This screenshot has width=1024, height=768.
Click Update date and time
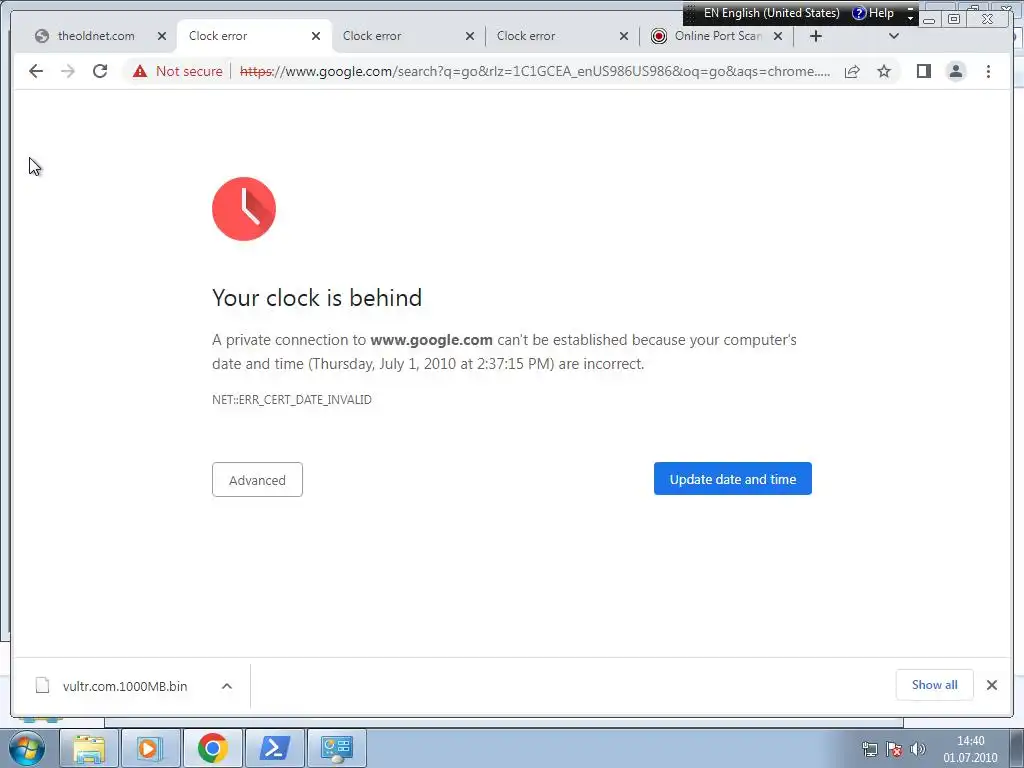[733, 479]
